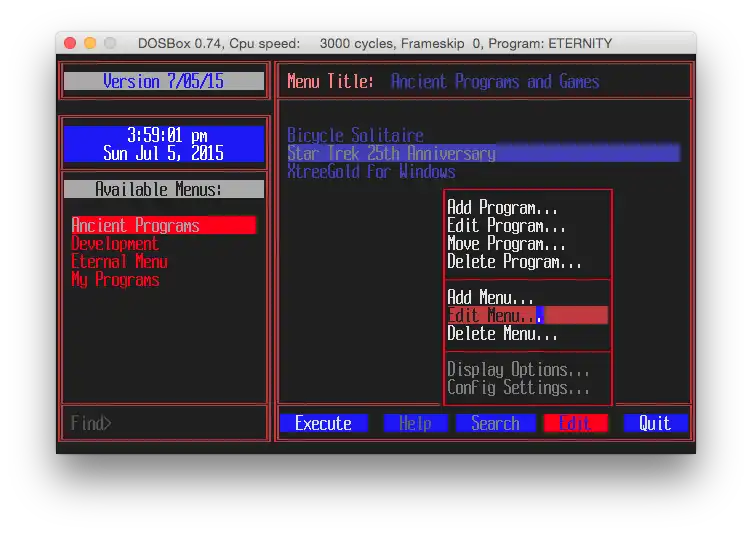
Task: Open the Help button
Action: pos(415,423)
